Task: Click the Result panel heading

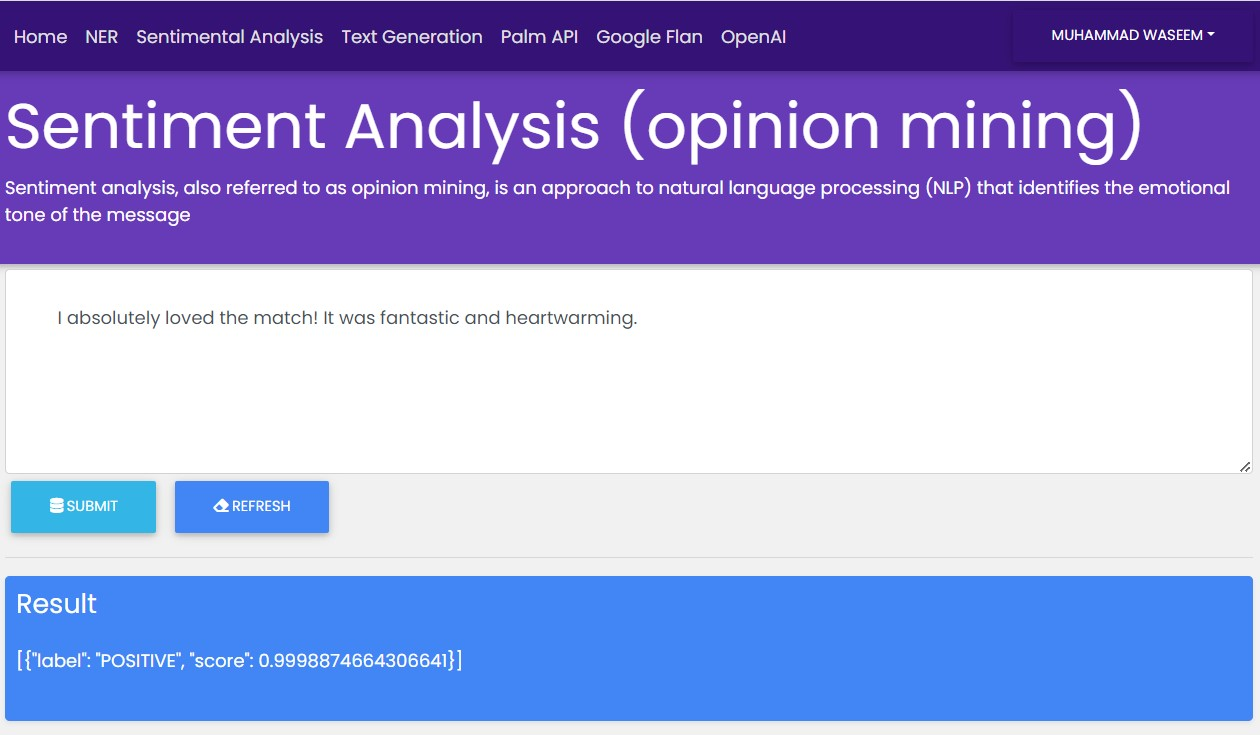Action: [56, 603]
